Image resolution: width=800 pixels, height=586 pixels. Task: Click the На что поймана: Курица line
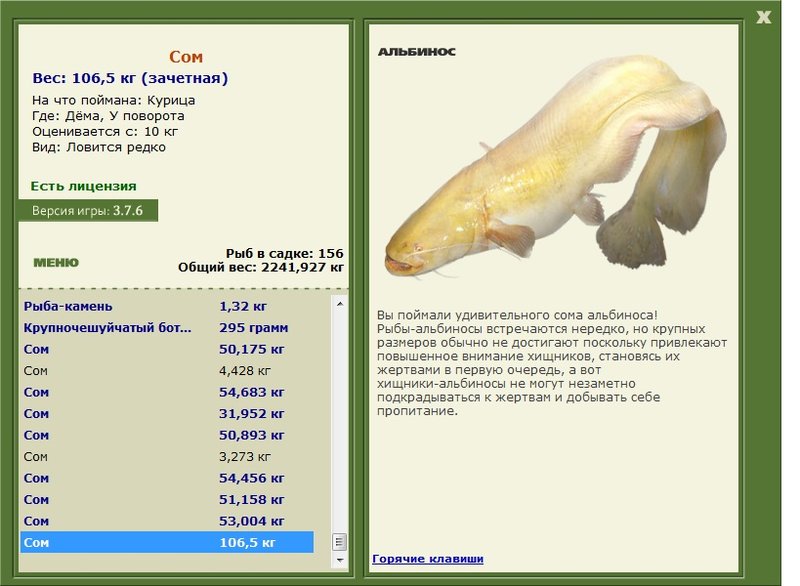[x=113, y=100]
